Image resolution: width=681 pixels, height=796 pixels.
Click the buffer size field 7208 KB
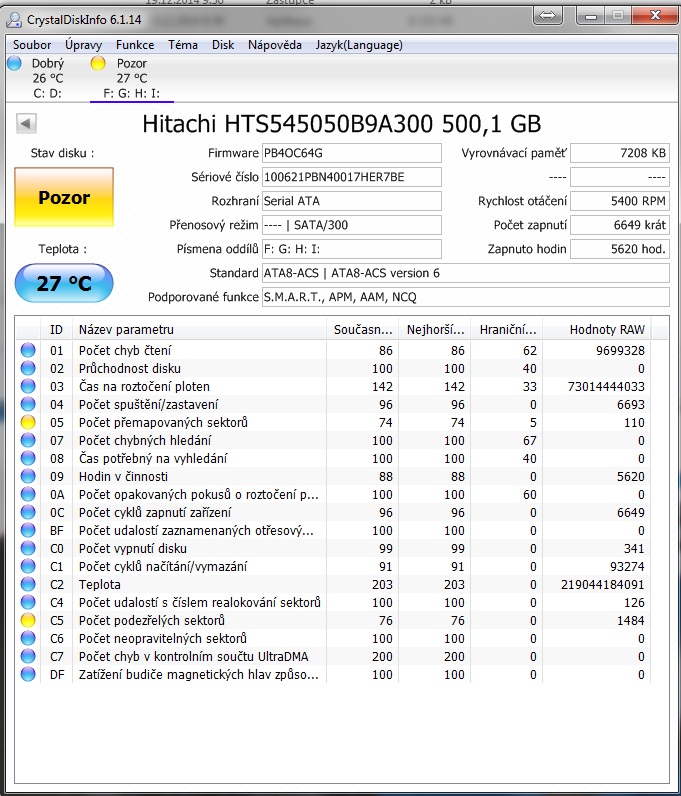(x=620, y=153)
